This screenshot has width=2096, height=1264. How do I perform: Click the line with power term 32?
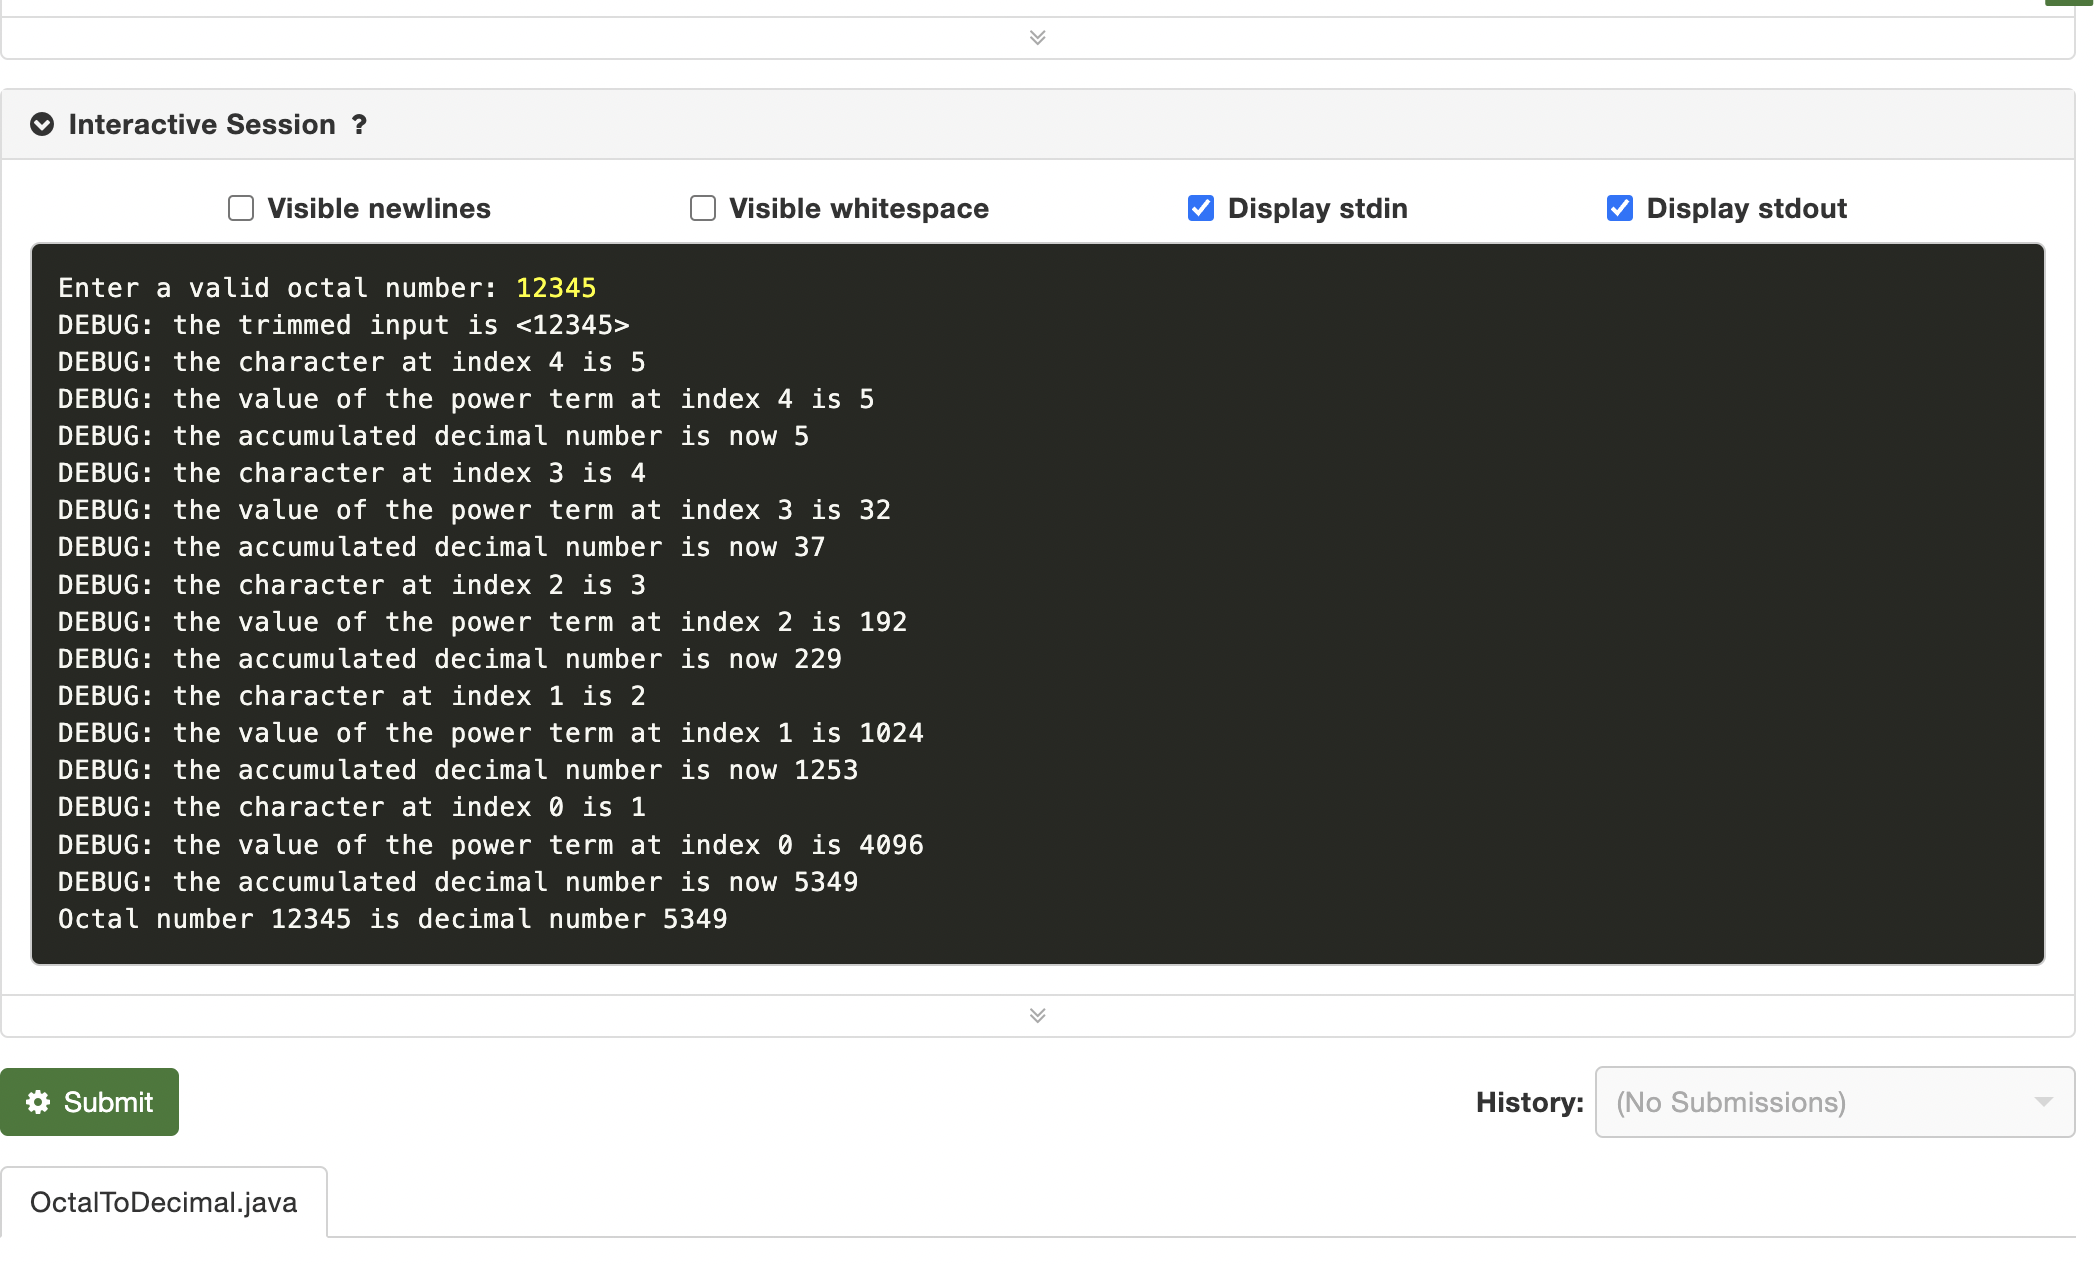pos(474,510)
